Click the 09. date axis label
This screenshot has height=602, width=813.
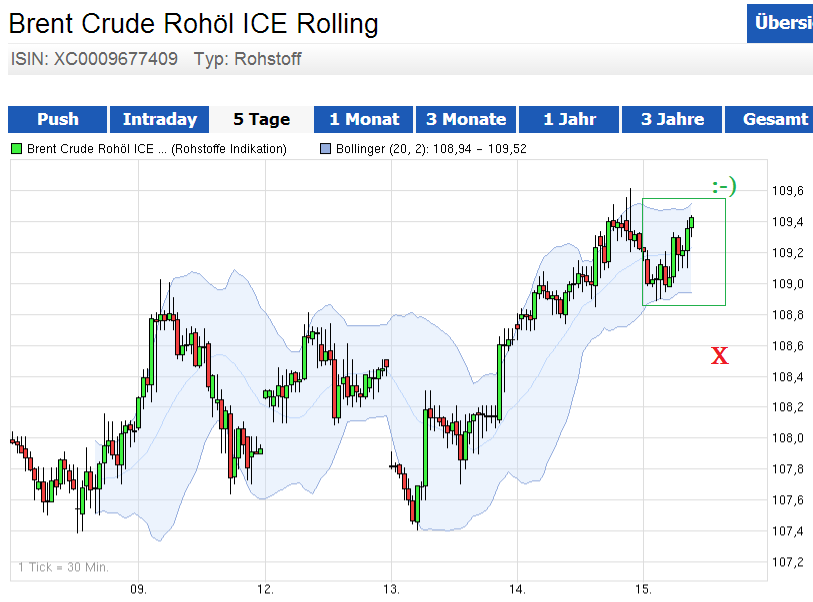[x=139, y=589]
